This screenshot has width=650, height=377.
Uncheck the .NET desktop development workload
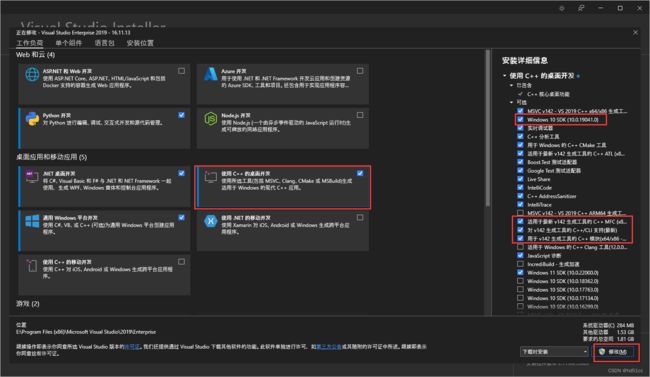pos(182,173)
